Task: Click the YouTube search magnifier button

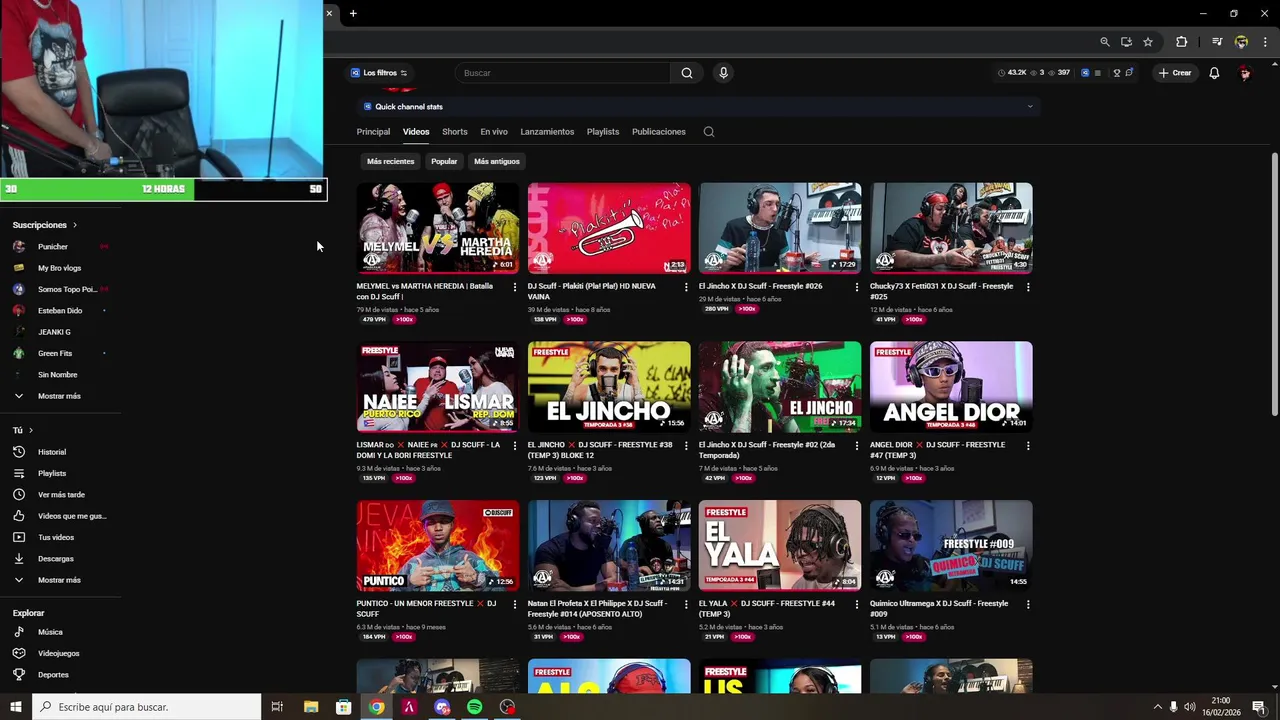Action: (x=687, y=73)
